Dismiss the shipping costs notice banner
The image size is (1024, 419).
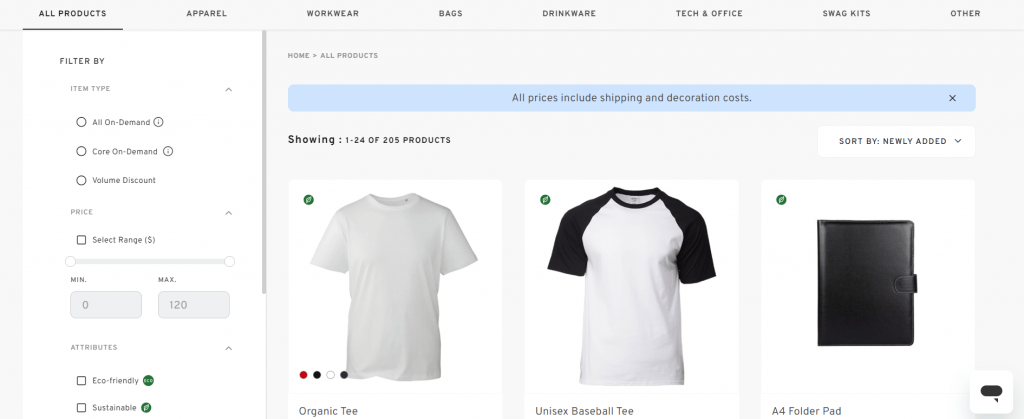(x=952, y=98)
